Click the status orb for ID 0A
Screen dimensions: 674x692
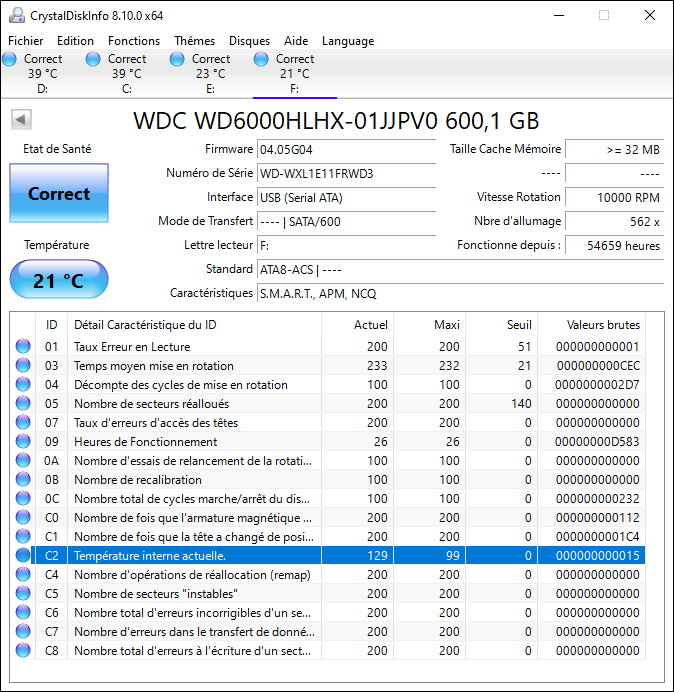(x=23, y=460)
